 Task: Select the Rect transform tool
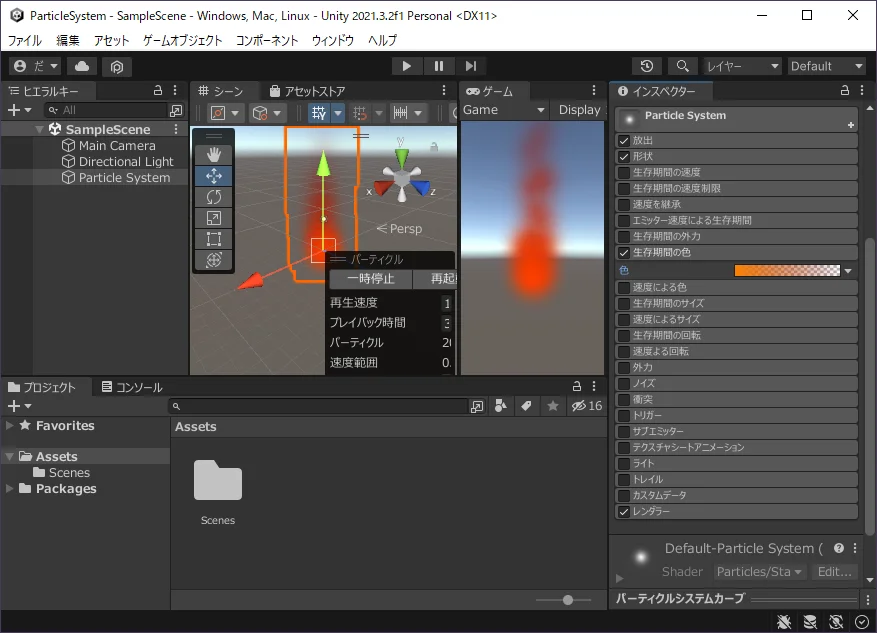214,239
